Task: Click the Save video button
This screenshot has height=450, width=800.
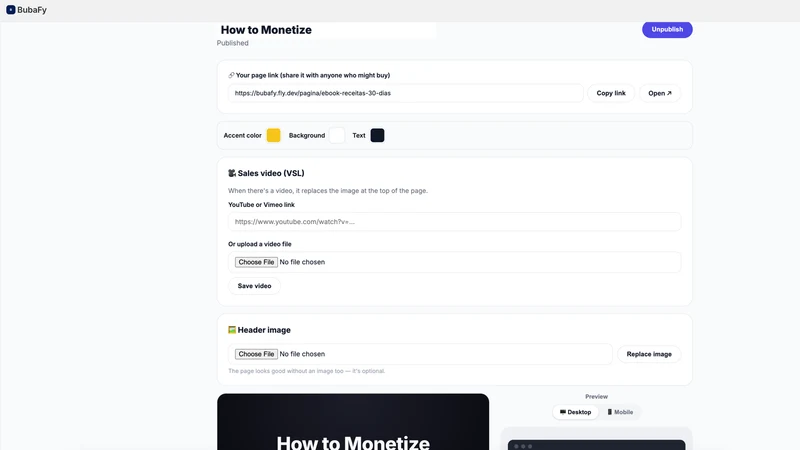Action: pyautogui.click(x=254, y=286)
